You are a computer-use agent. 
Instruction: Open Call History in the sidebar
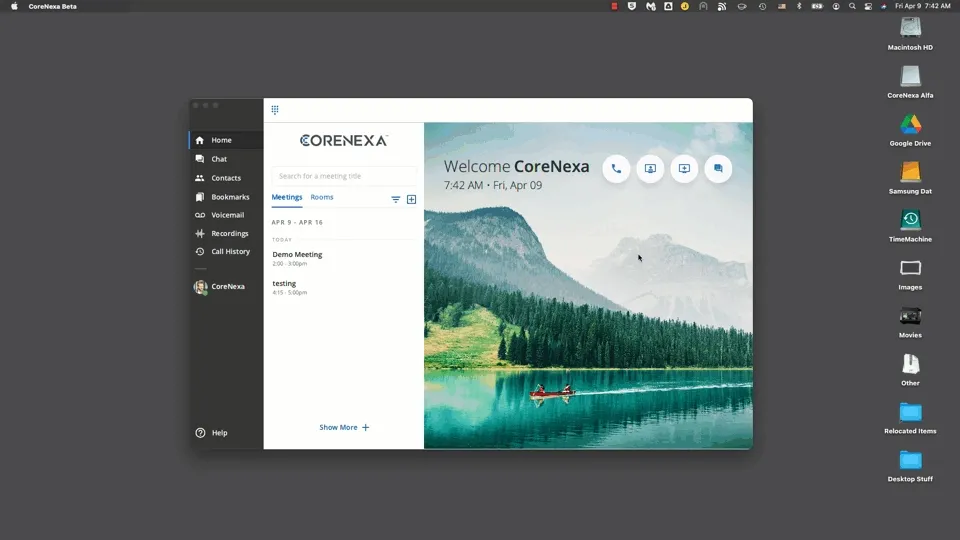pyautogui.click(x=230, y=252)
